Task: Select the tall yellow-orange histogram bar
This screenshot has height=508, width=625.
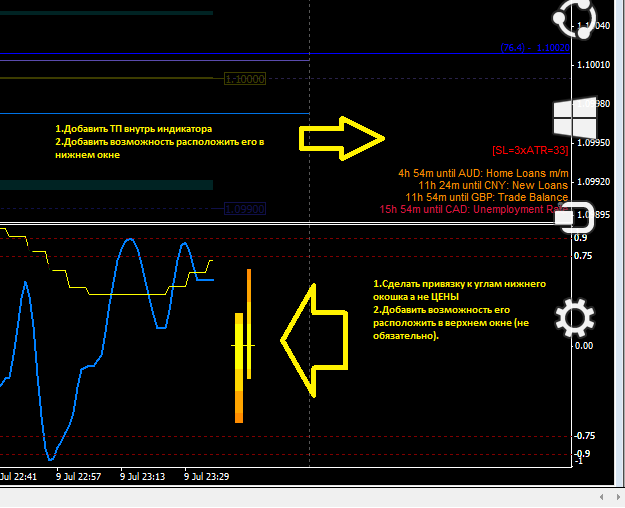Action: tap(239, 368)
